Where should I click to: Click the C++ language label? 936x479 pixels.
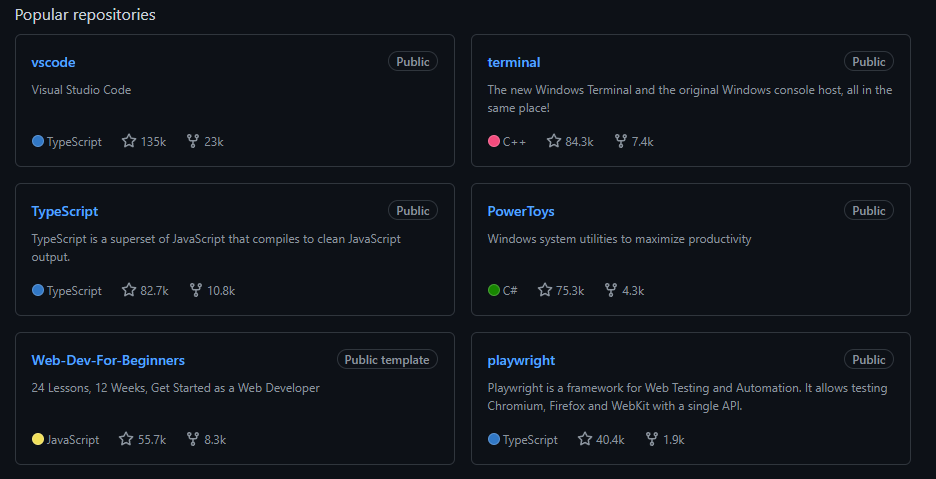click(515, 142)
